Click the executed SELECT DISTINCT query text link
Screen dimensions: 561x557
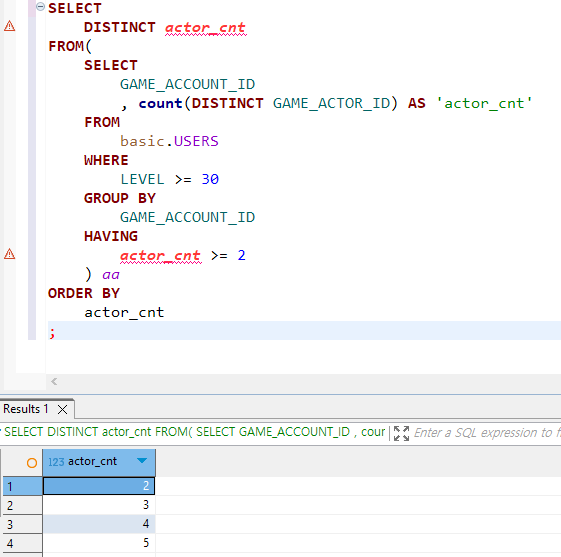(194, 432)
